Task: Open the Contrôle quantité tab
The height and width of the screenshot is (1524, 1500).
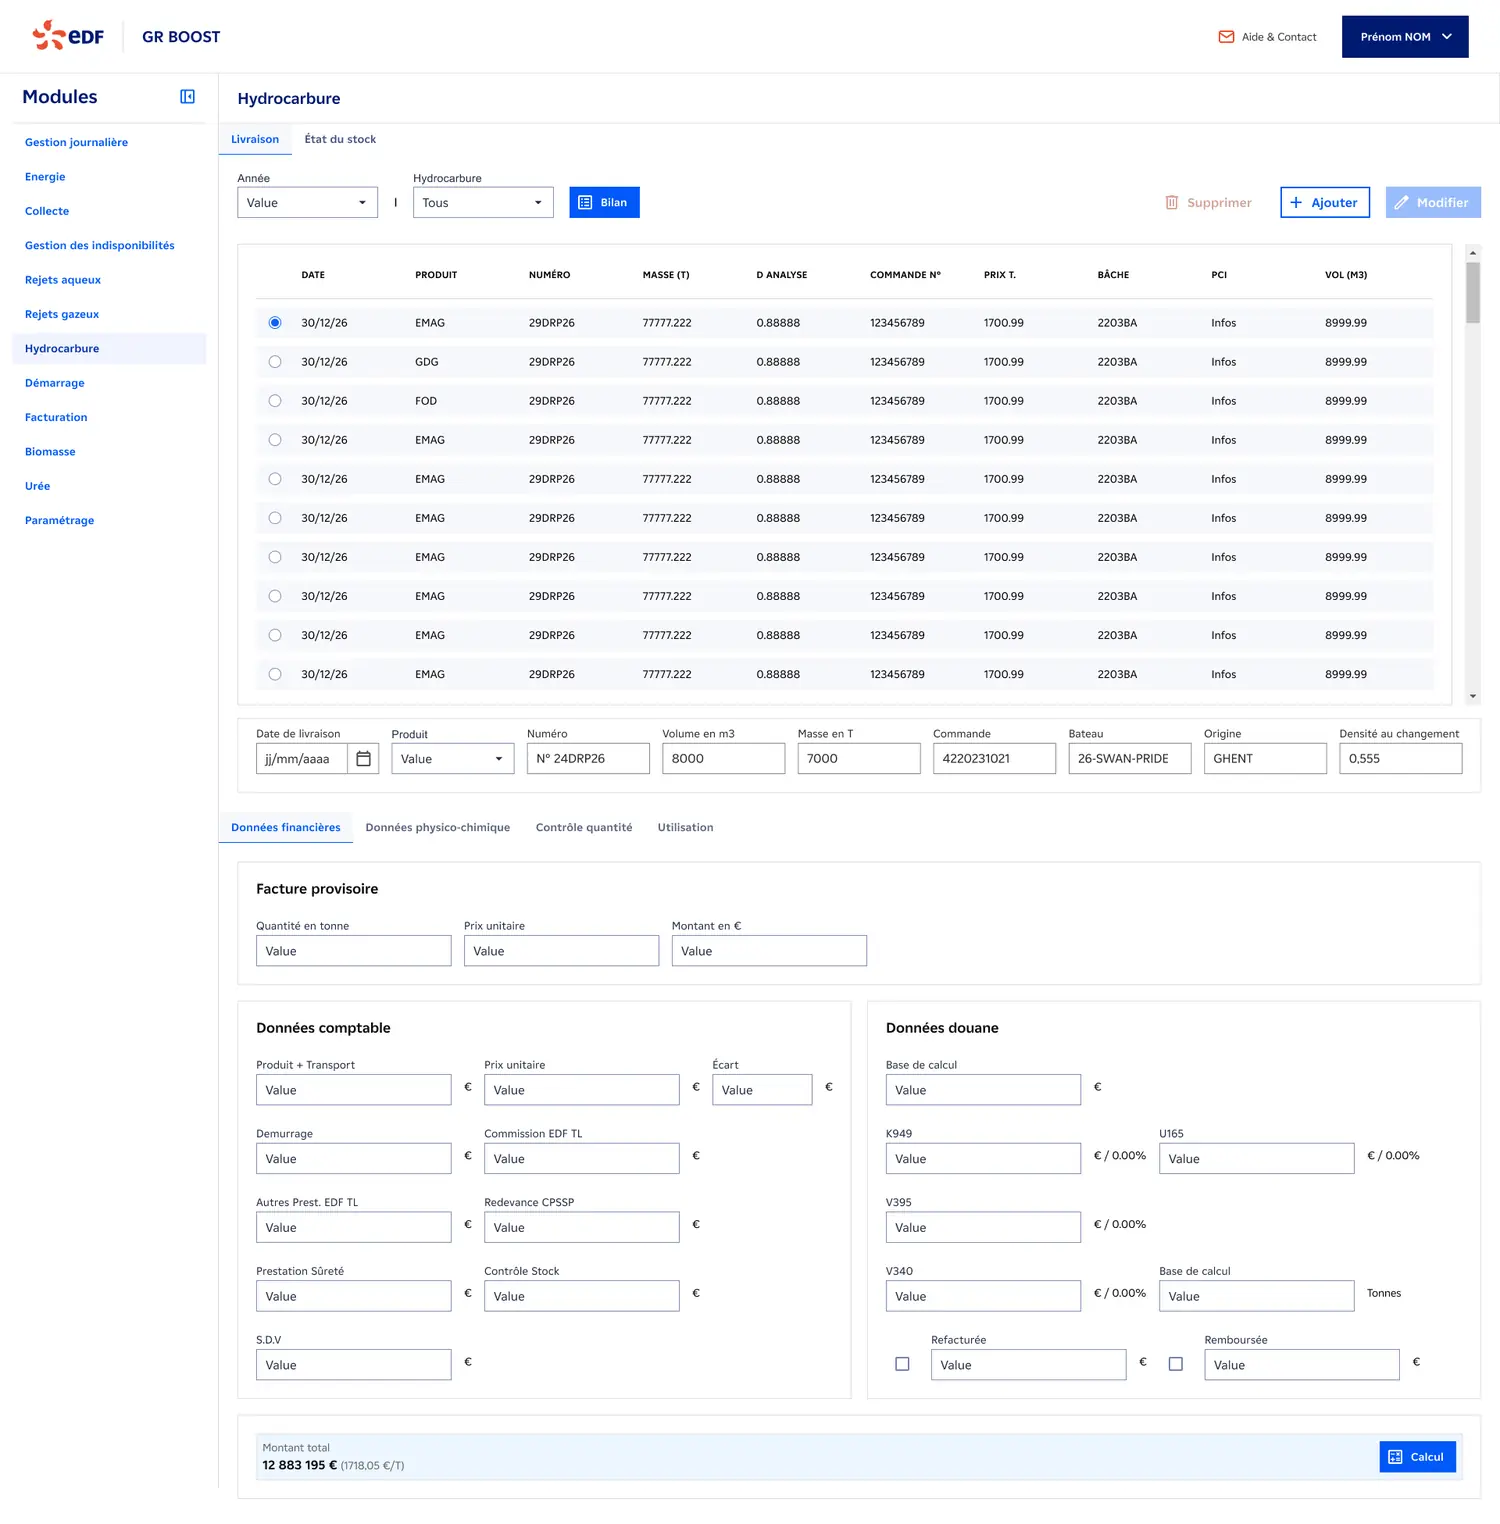Action: 584,828
